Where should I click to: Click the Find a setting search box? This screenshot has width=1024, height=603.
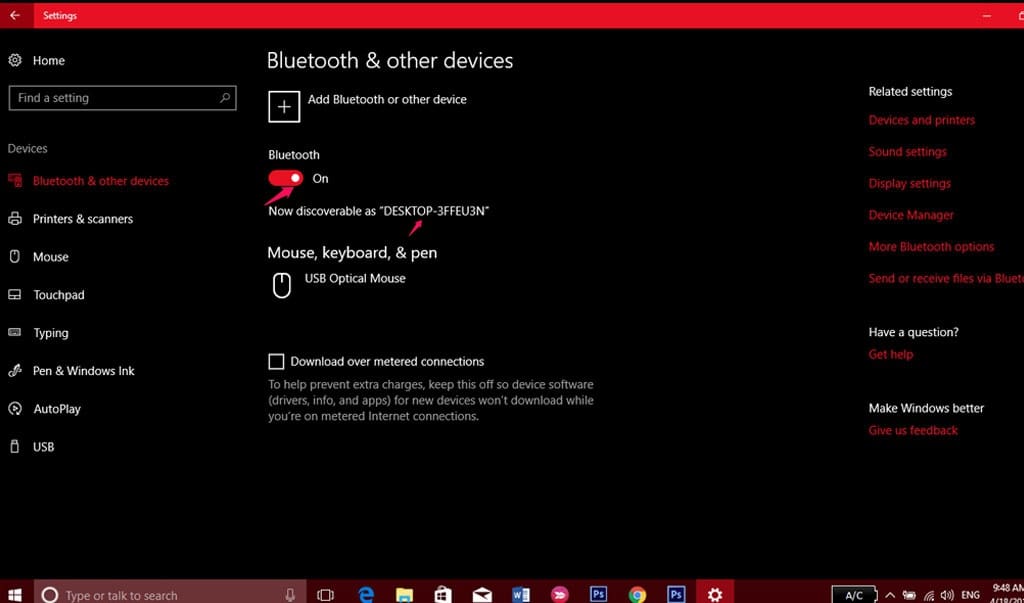[x=115, y=98]
